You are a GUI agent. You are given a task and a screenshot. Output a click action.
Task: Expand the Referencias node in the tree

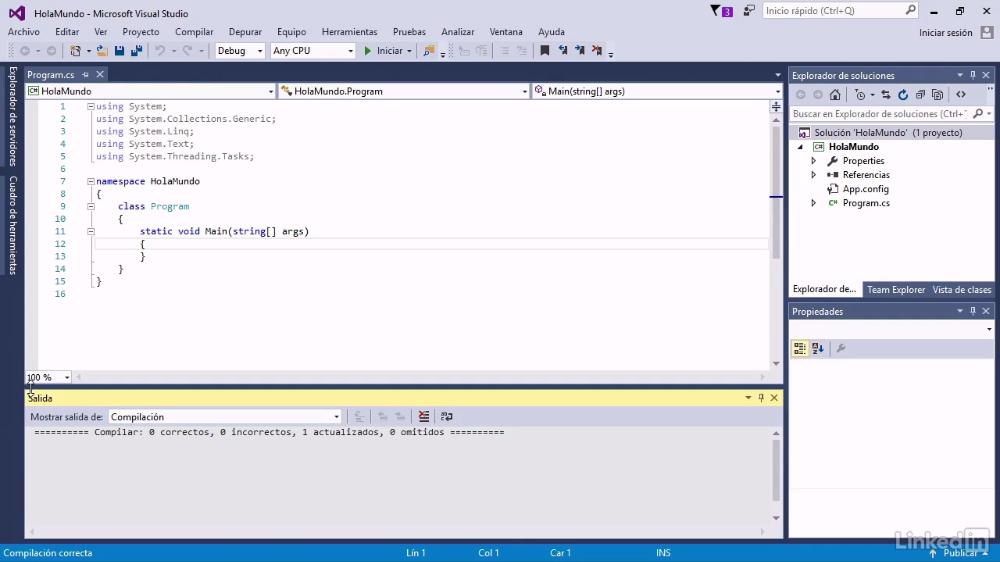point(814,175)
